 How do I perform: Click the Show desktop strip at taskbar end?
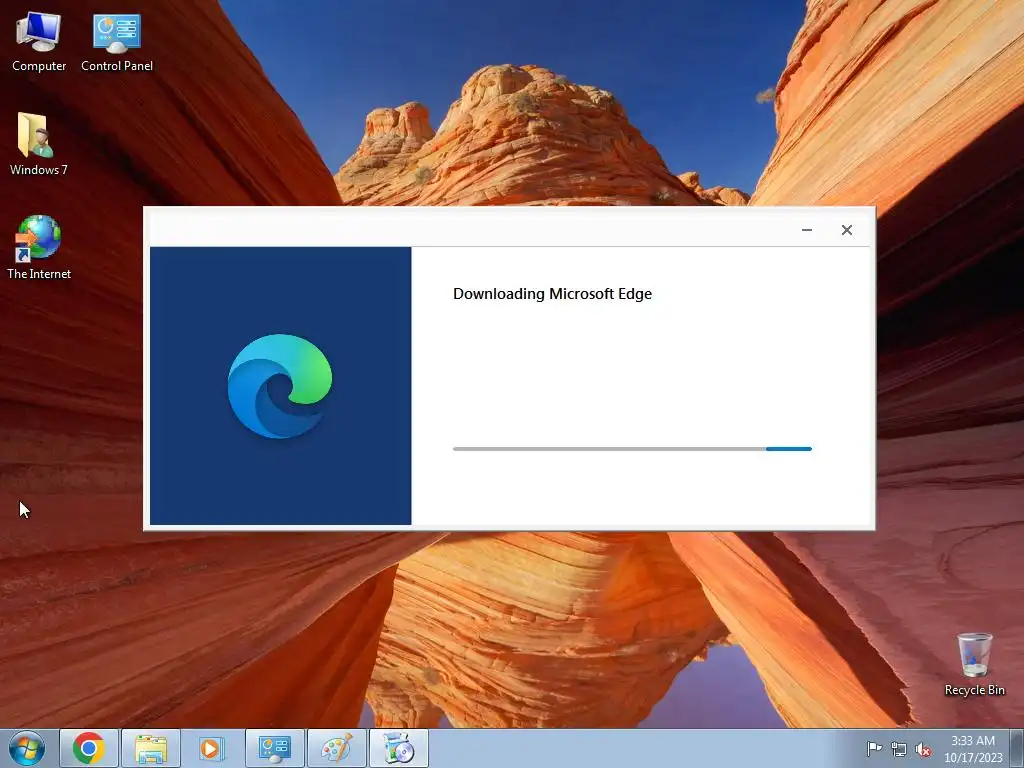tap(1017, 748)
